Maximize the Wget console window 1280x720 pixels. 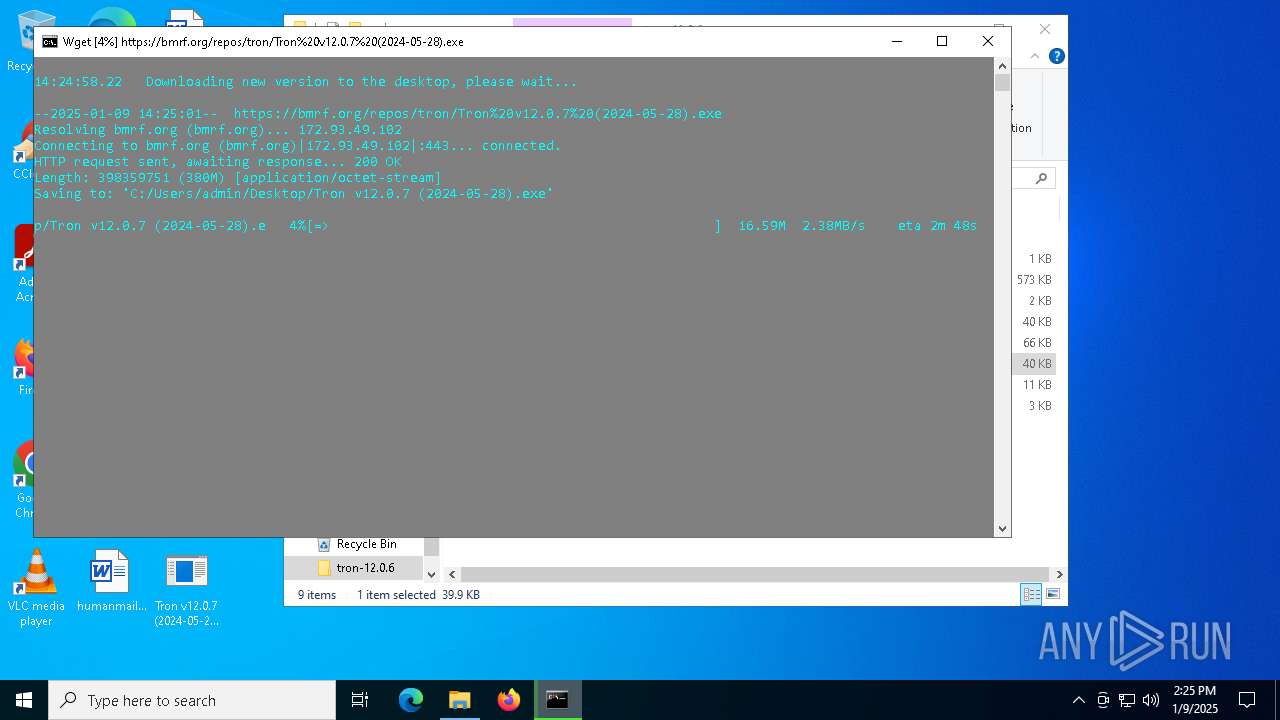point(942,41)
